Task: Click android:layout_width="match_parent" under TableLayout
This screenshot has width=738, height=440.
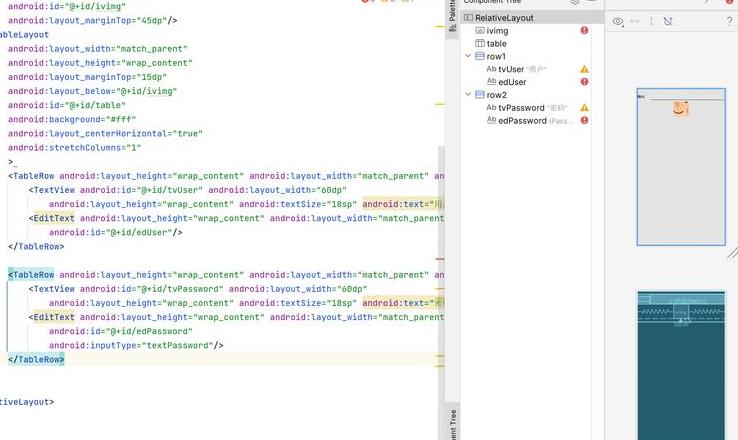Action: coord(97,49)
